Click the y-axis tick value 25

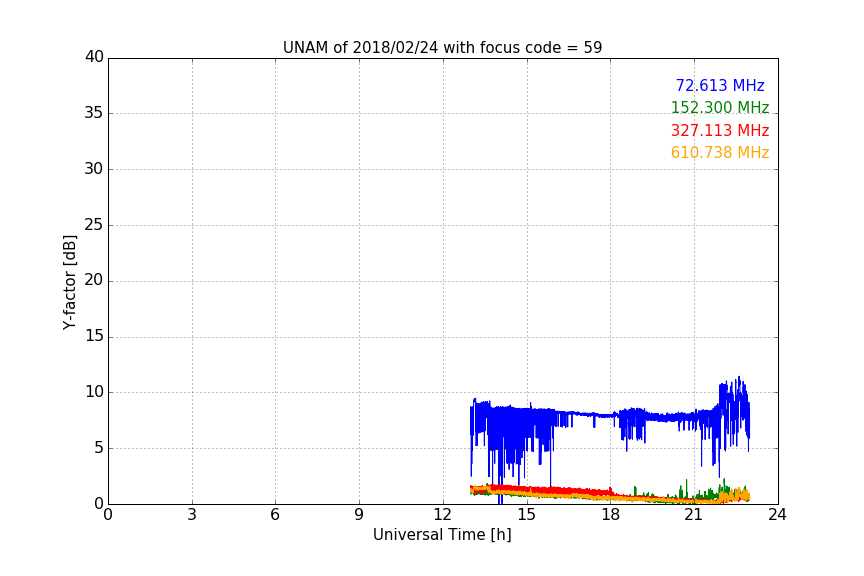pos(94,224)
